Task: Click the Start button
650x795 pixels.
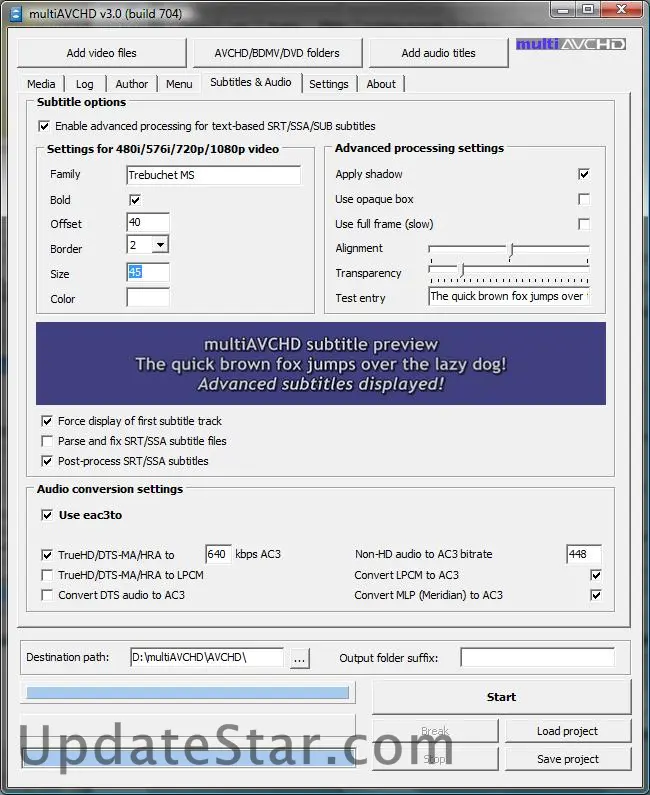Action: 501,697
